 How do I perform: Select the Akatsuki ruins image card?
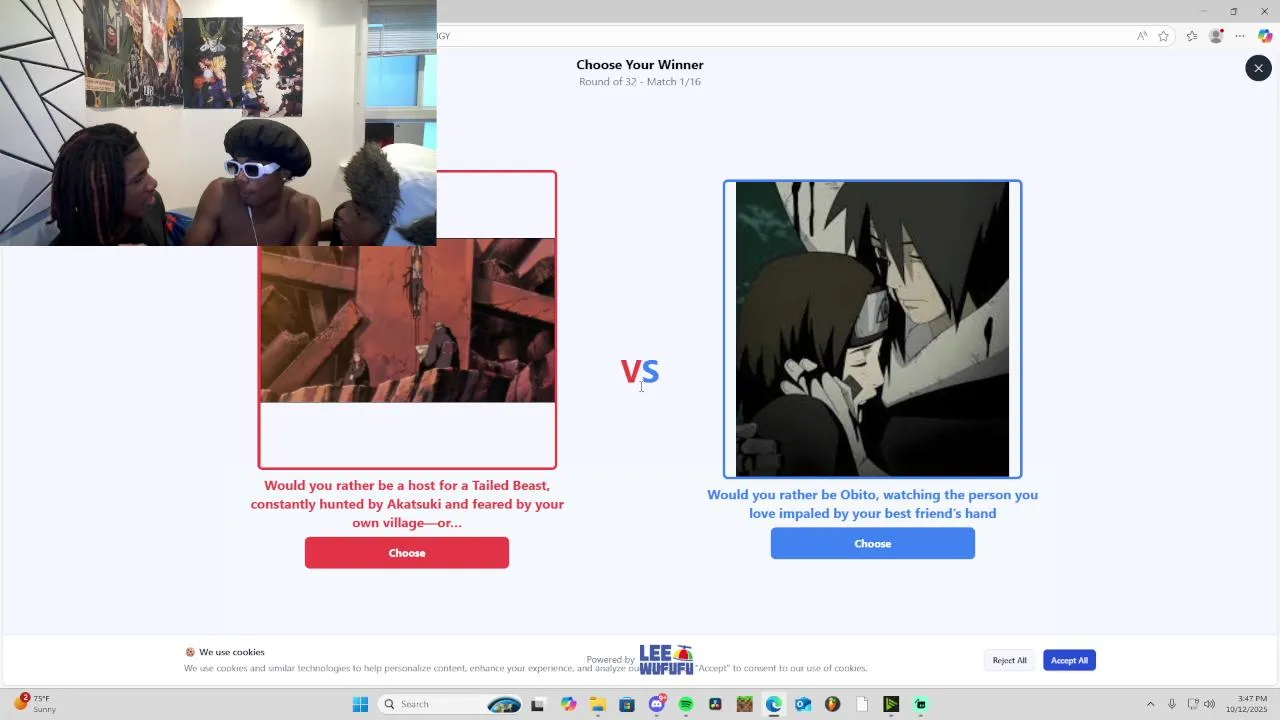pyautogui.click(x=407, y=320)
